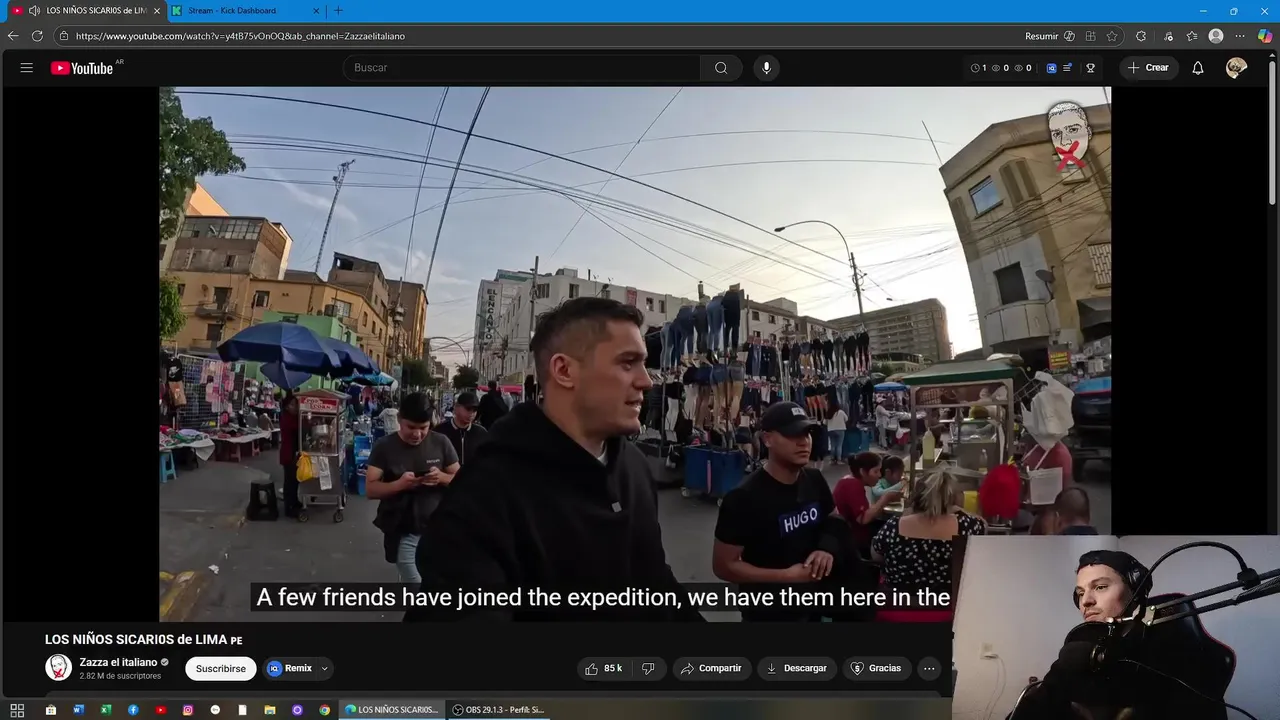Open Instagram shortcut on taskbar
Viewport: 1280px width, 720px height.
[188, 710]
